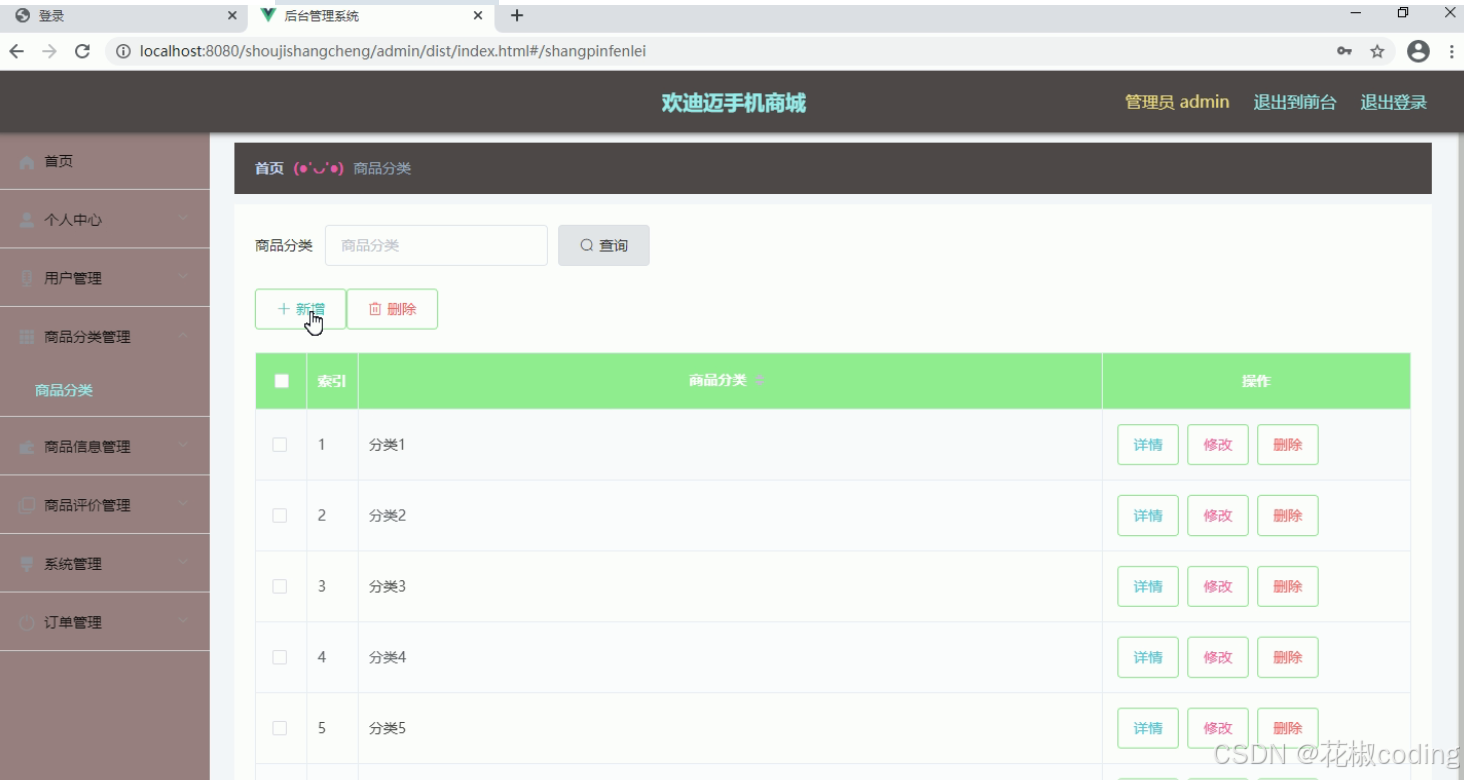The image size is (1464, 780).
Task: Expand 个人中心 using its chevron arrow
Action: pos(184,220)
